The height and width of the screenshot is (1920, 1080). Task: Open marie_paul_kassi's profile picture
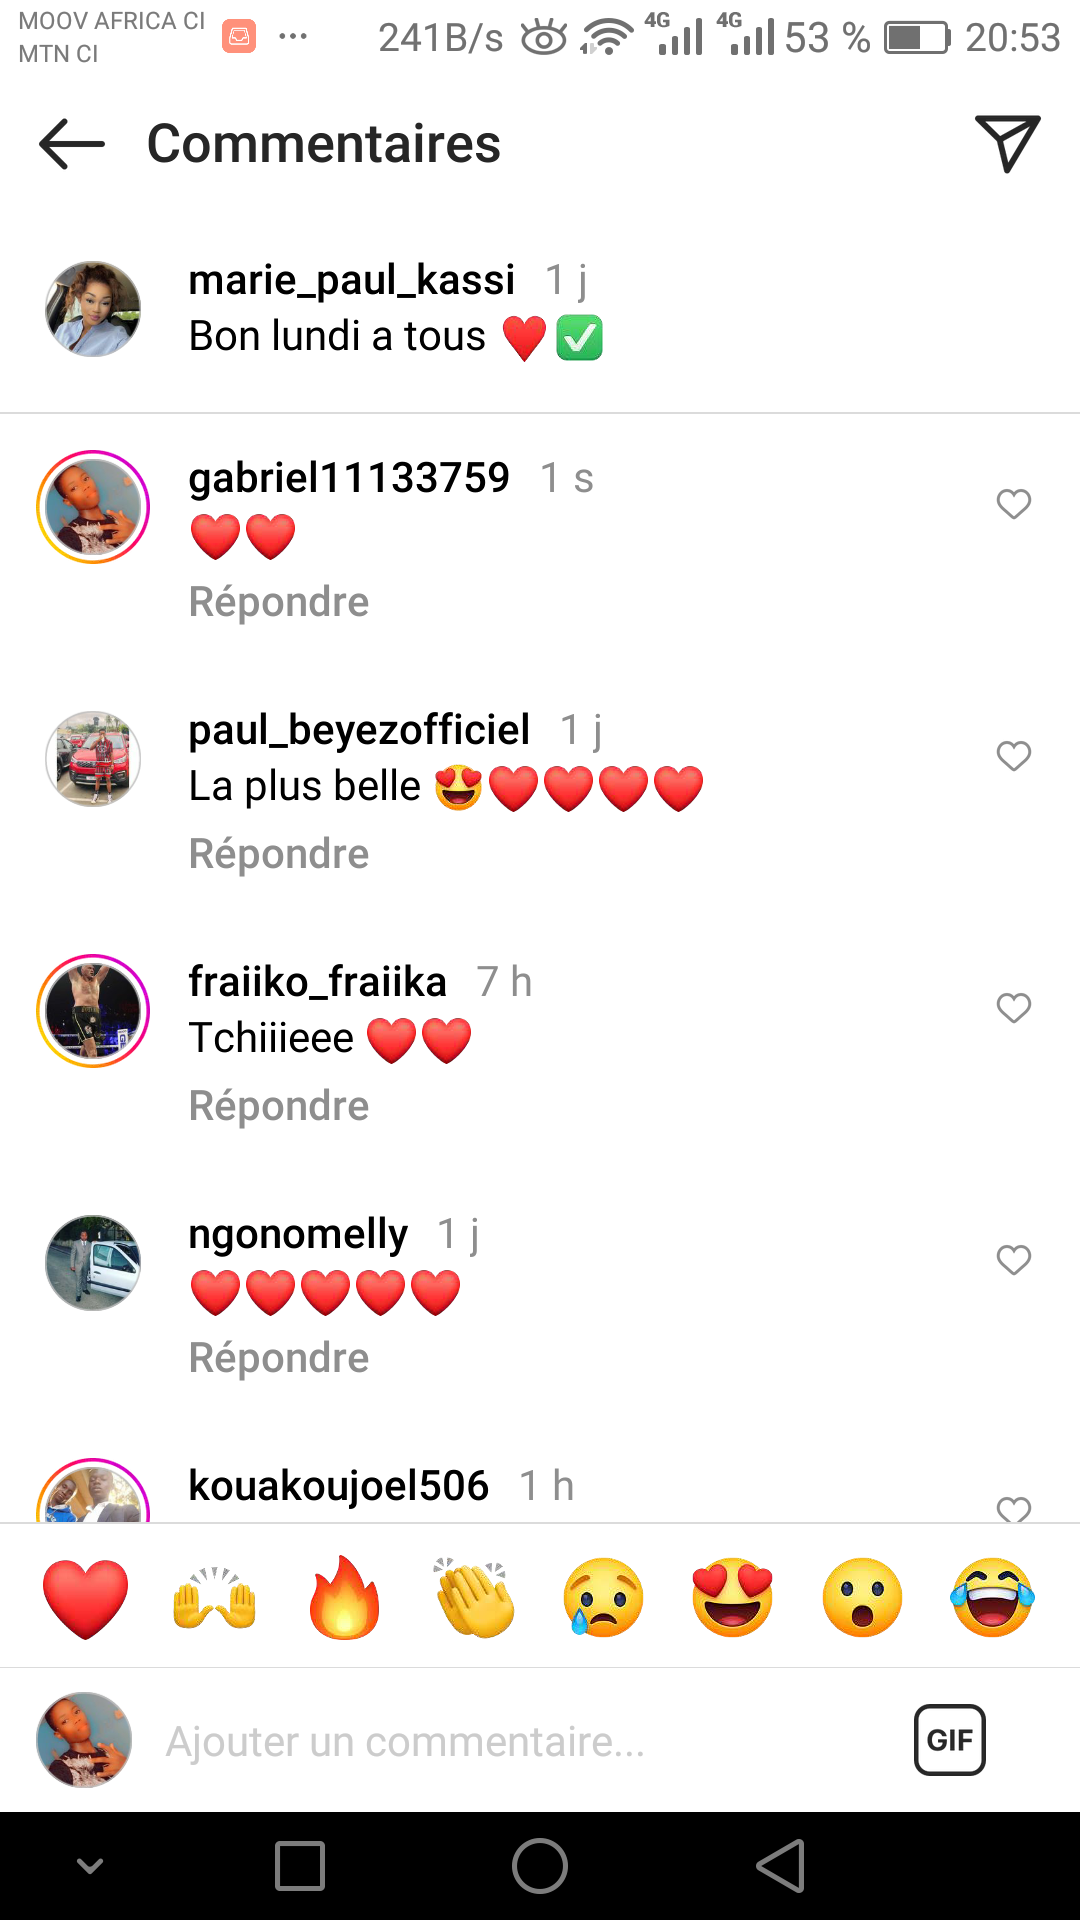[93, 309]
